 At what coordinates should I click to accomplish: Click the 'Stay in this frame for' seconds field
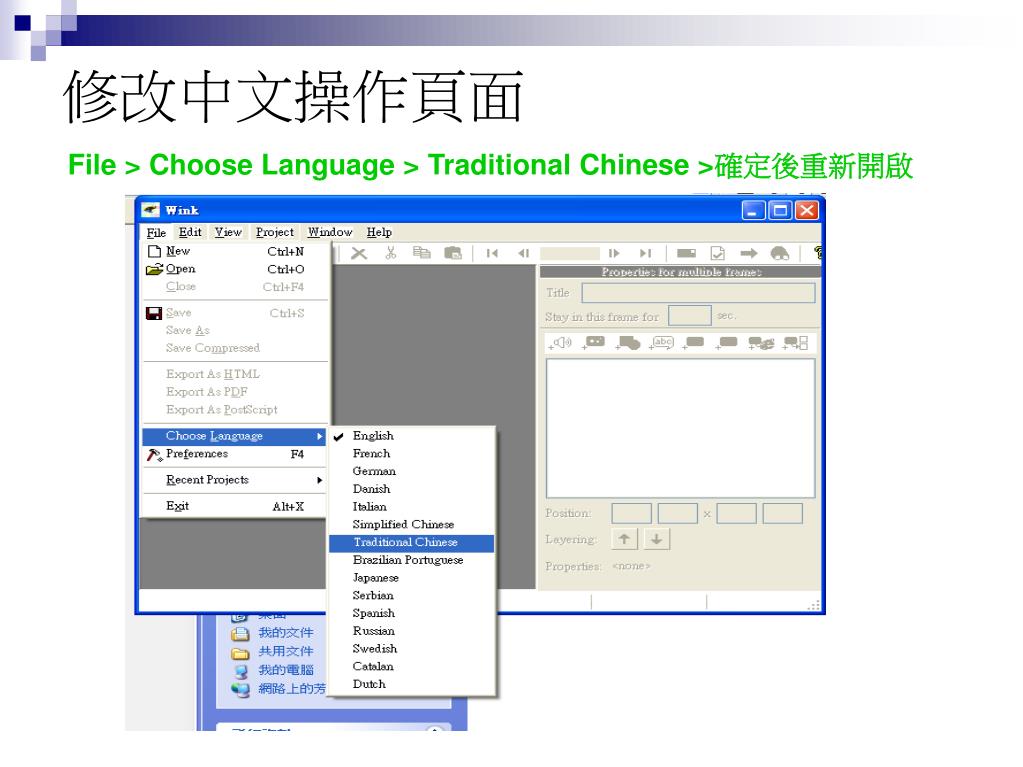(x=690, y=316)
